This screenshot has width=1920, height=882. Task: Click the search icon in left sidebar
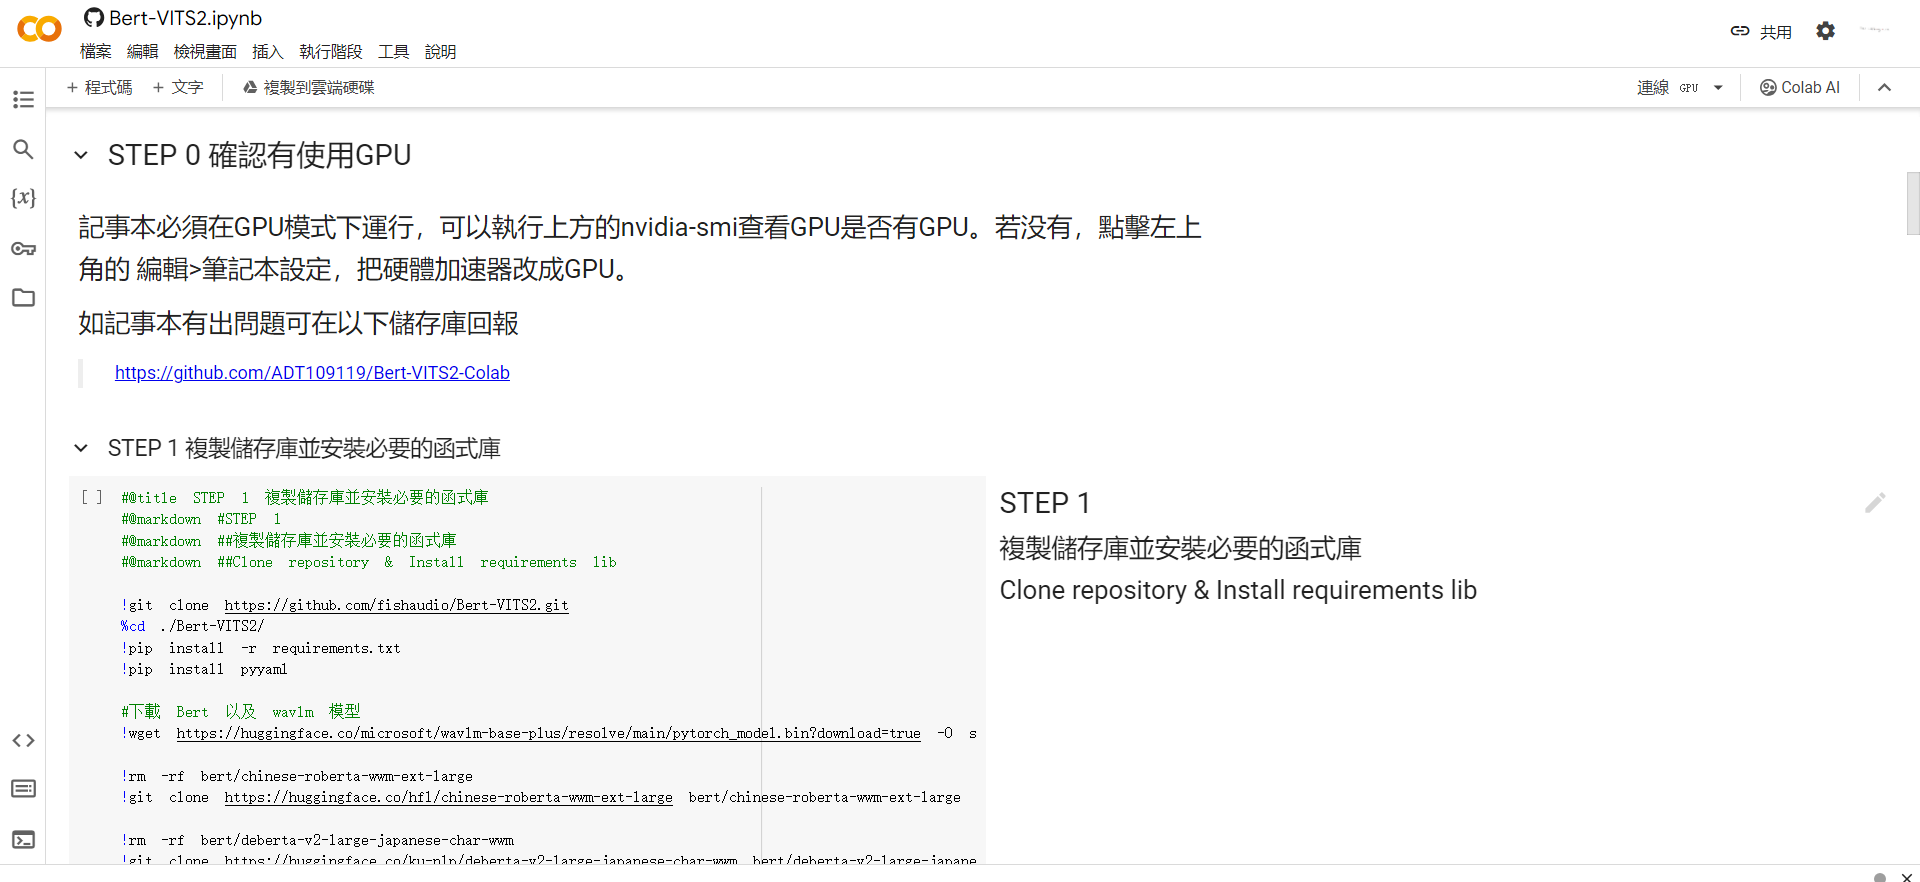pyautogui.click(x=23, y=149)
